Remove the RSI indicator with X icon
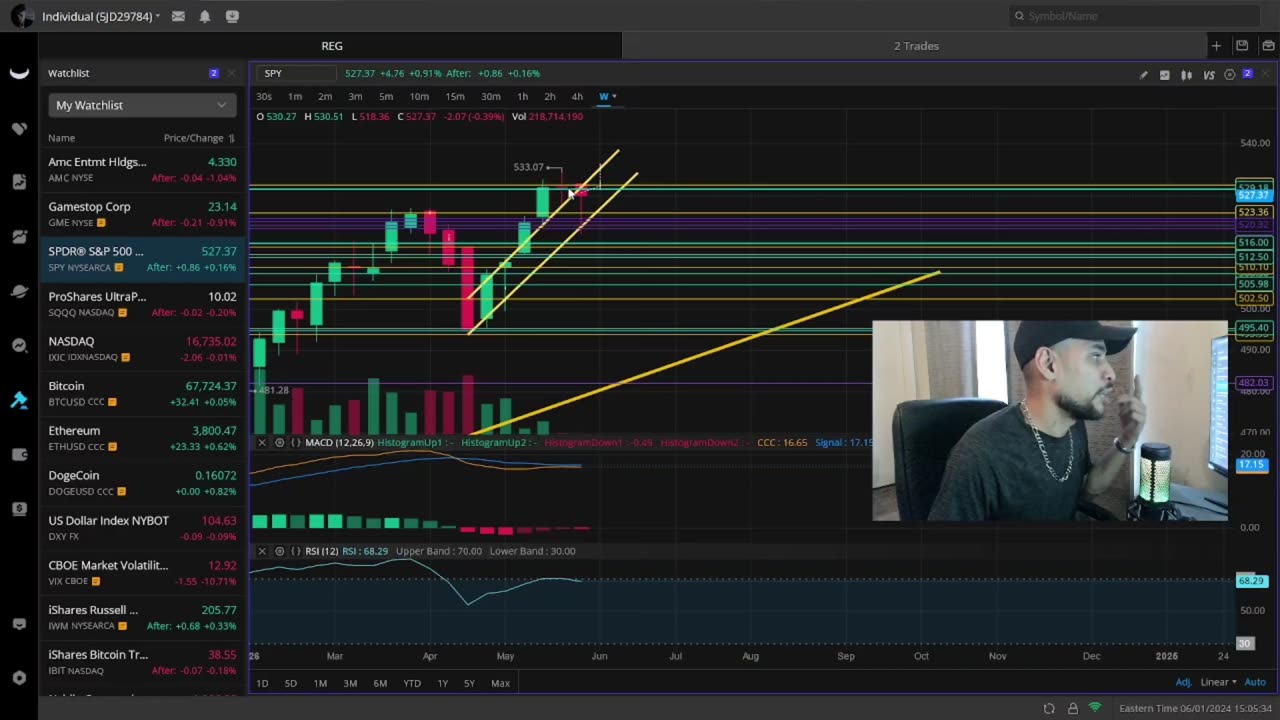The image size is (1280, 720). pos(262,551)
